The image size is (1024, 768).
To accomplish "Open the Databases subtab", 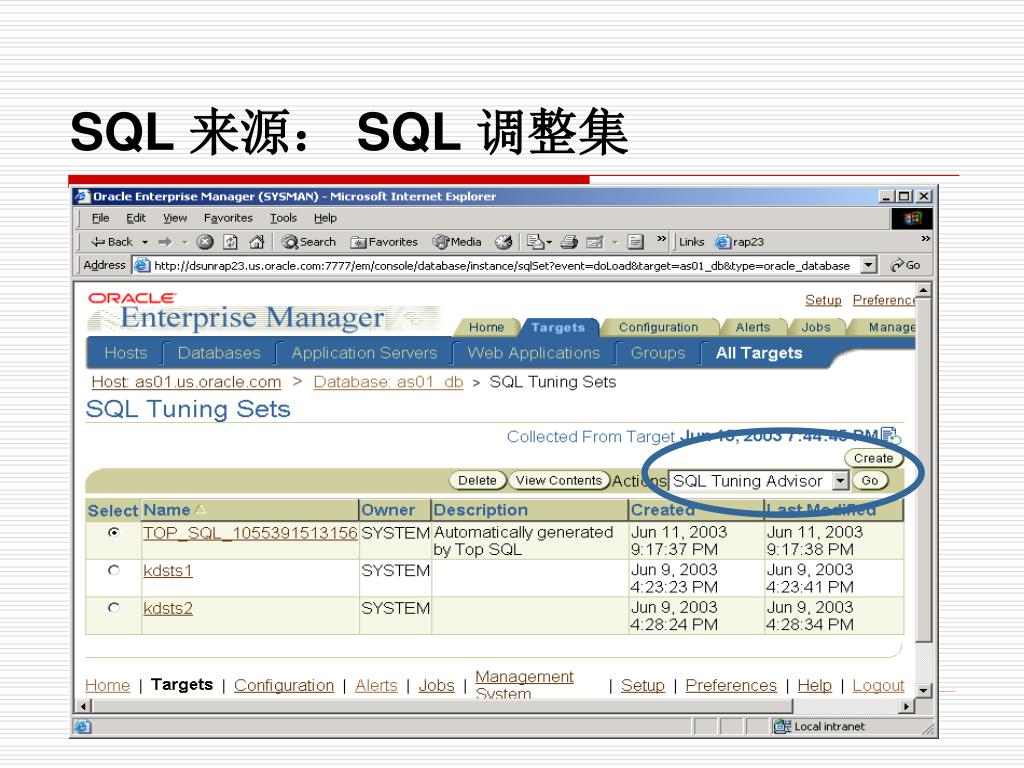I will [x=219, y=353].
